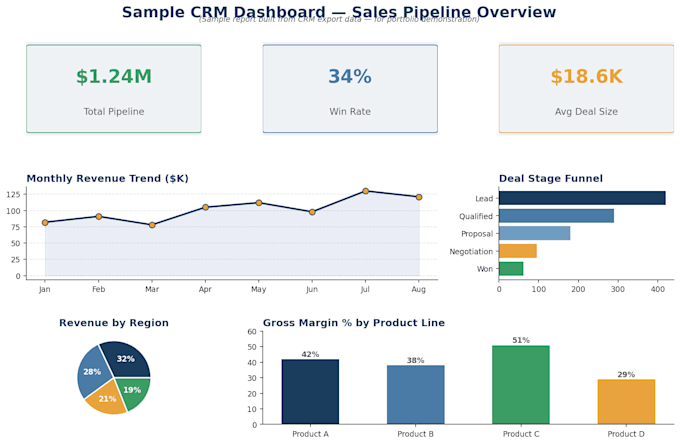680x444 pixels.
Task: Click the Jan data point on revenue trend
Action: (x=45, y=222)
